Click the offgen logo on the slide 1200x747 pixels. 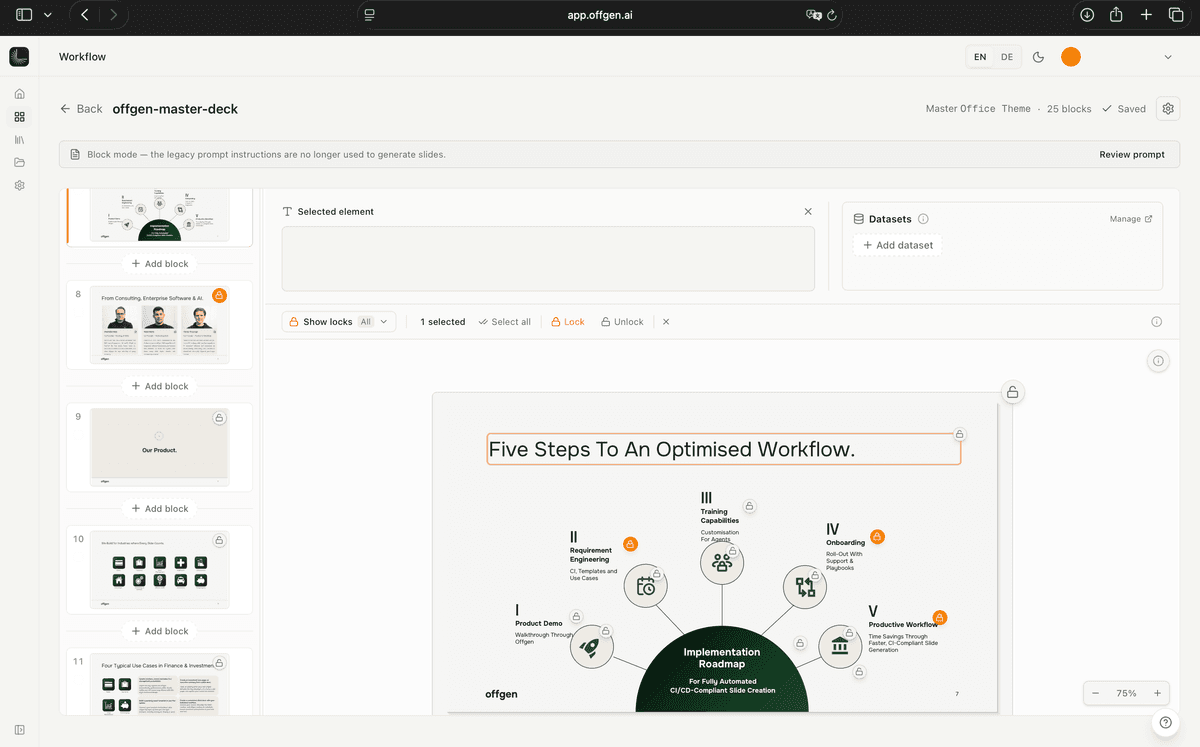[x=502, y=694]
